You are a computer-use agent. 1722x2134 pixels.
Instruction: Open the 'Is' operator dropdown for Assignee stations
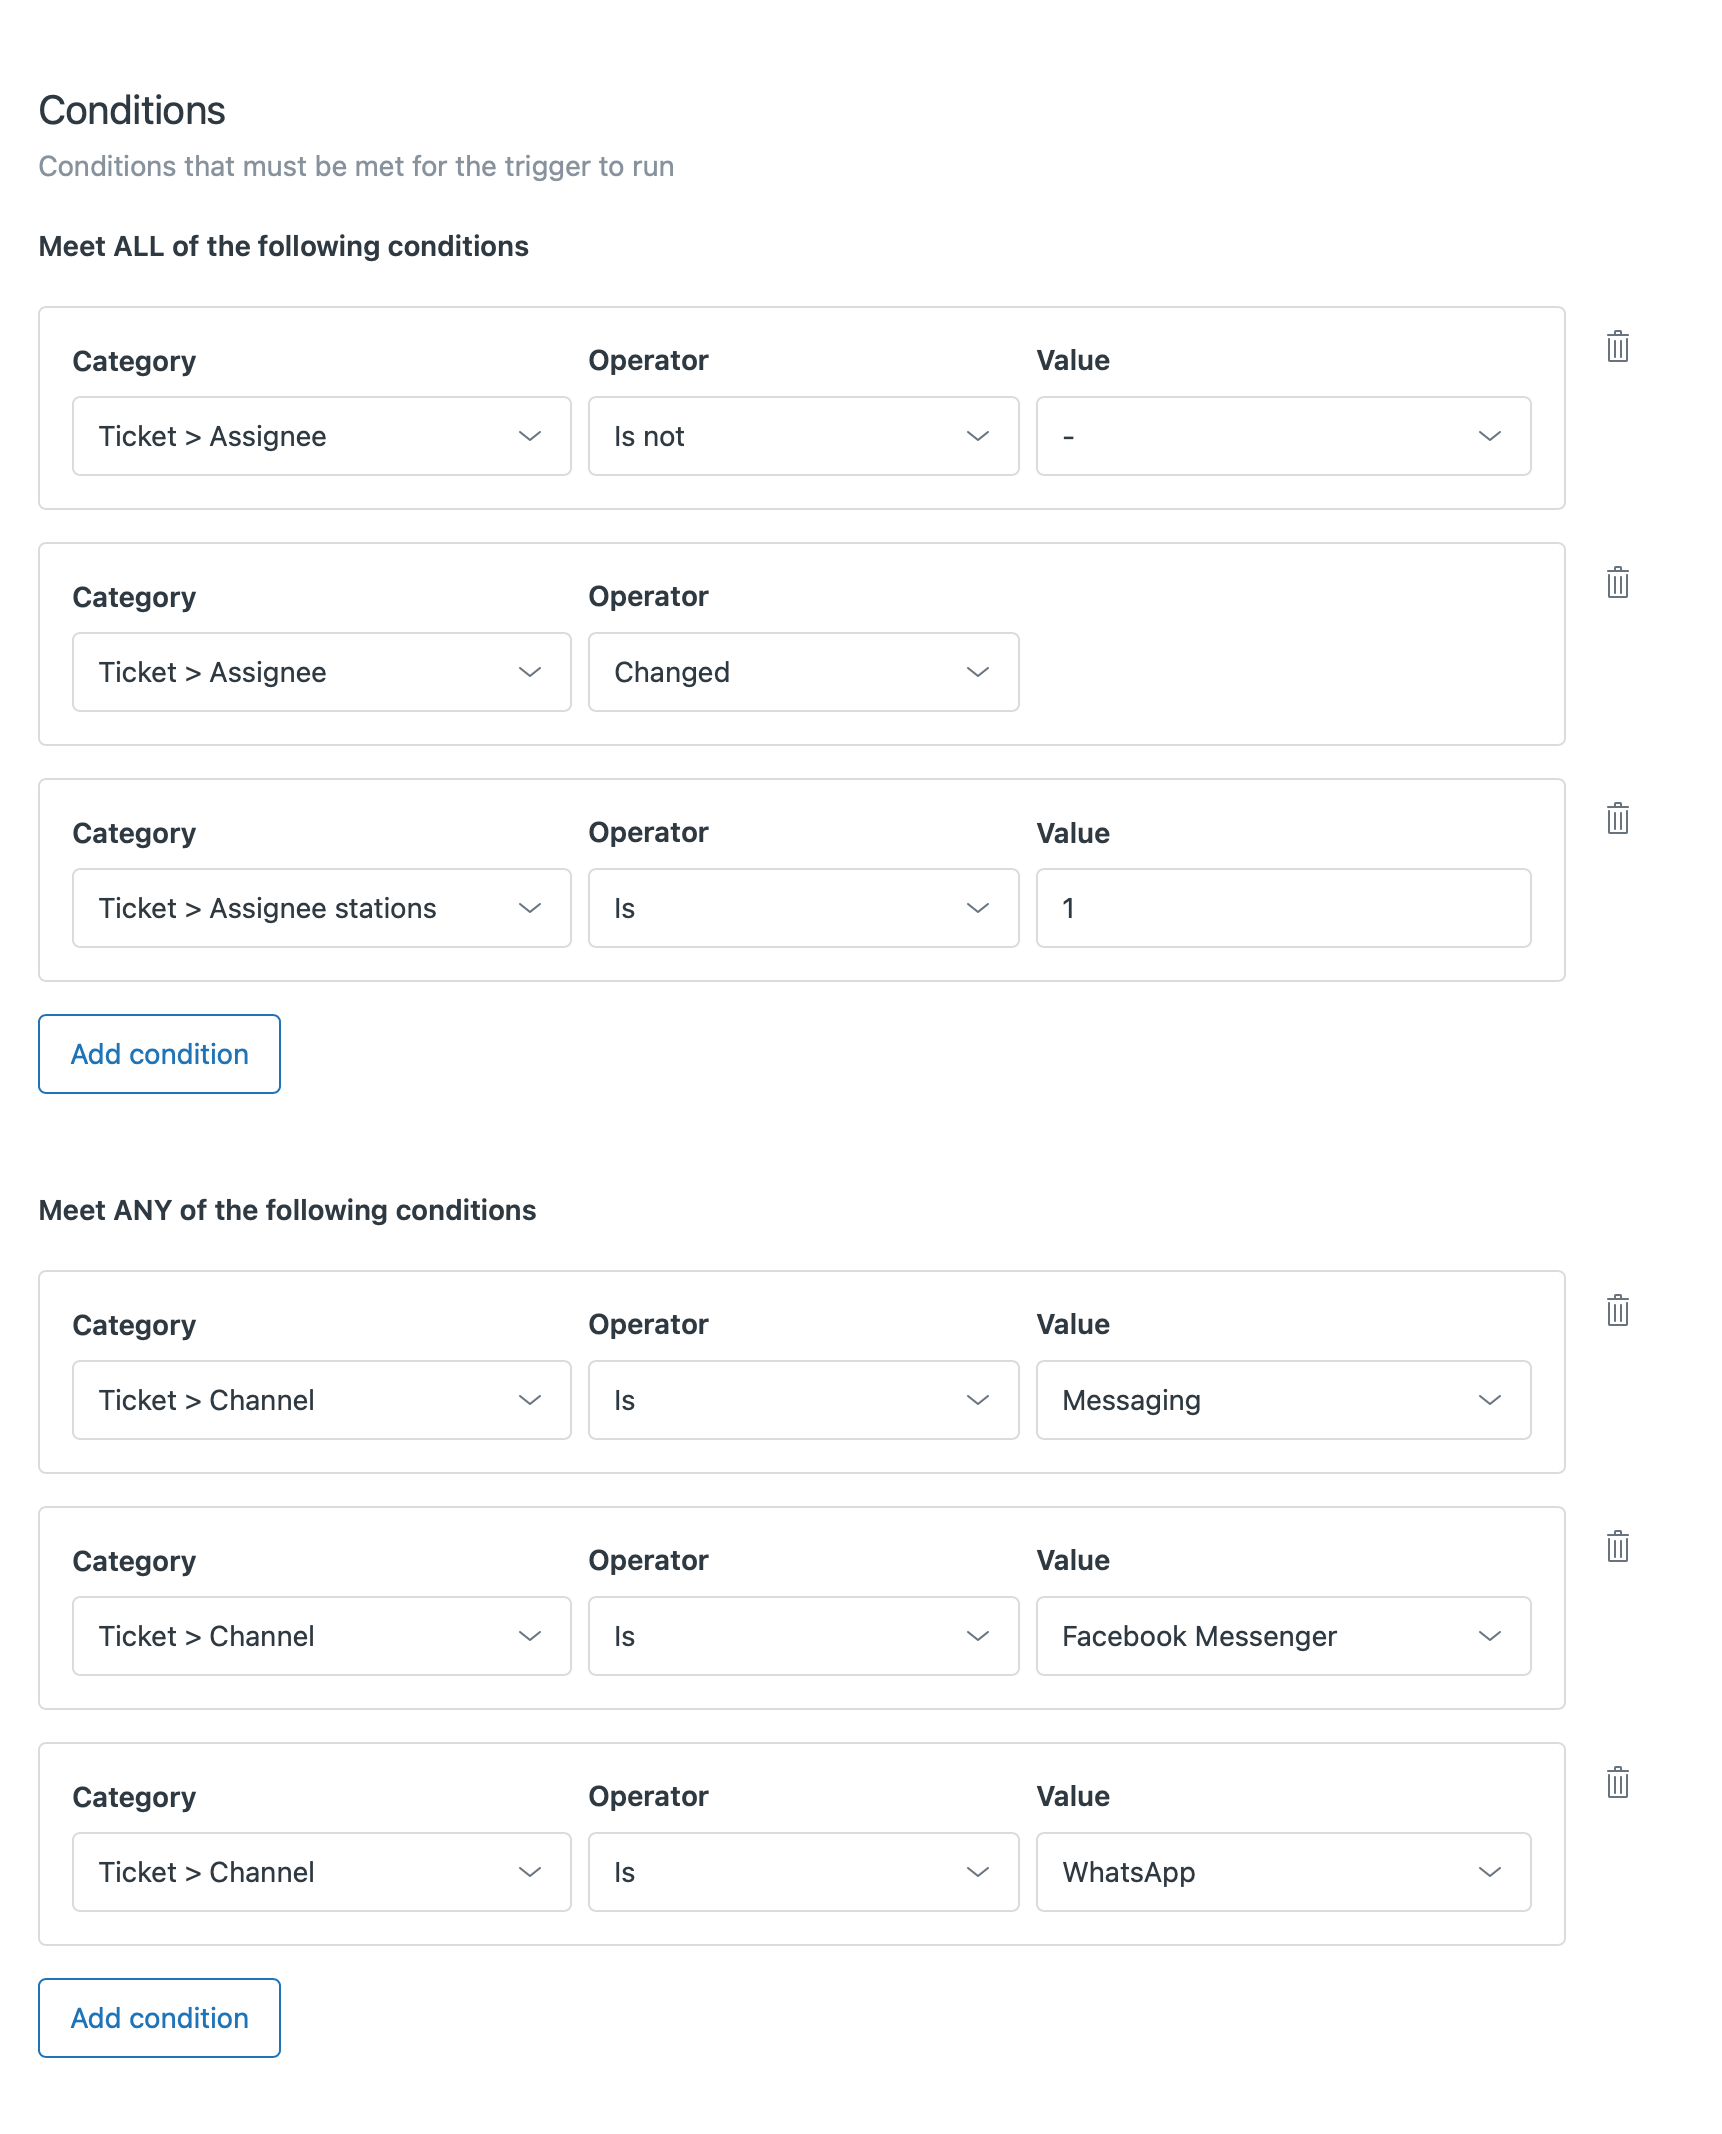point(803,908)
